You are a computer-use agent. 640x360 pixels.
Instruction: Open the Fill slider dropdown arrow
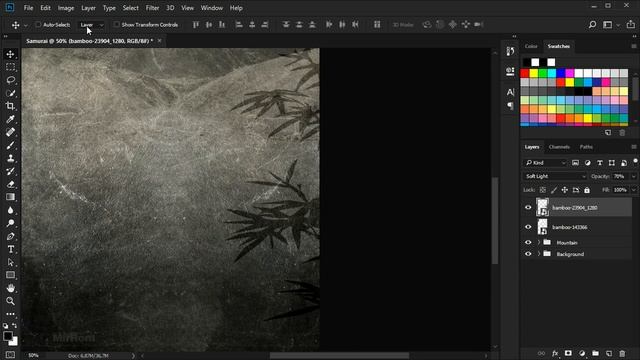coord(633,190)
